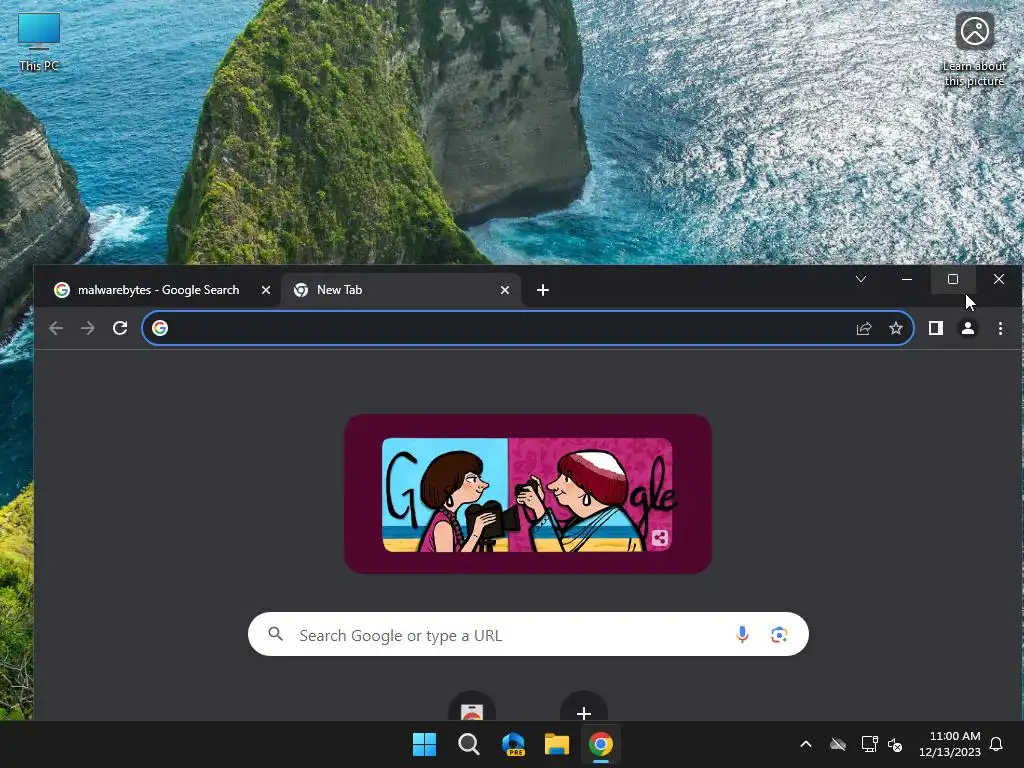Select the This PC desktop icon

point(39,43)
